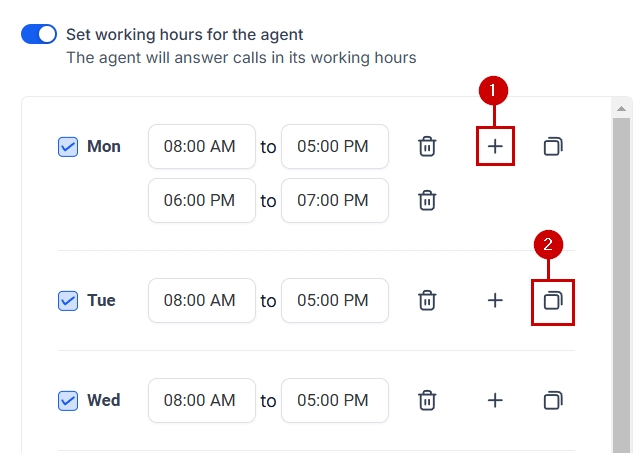Copy Monday's working hours
Image resolution: width=642 pixels, height=453 pixels.
(x=553, y=147)
